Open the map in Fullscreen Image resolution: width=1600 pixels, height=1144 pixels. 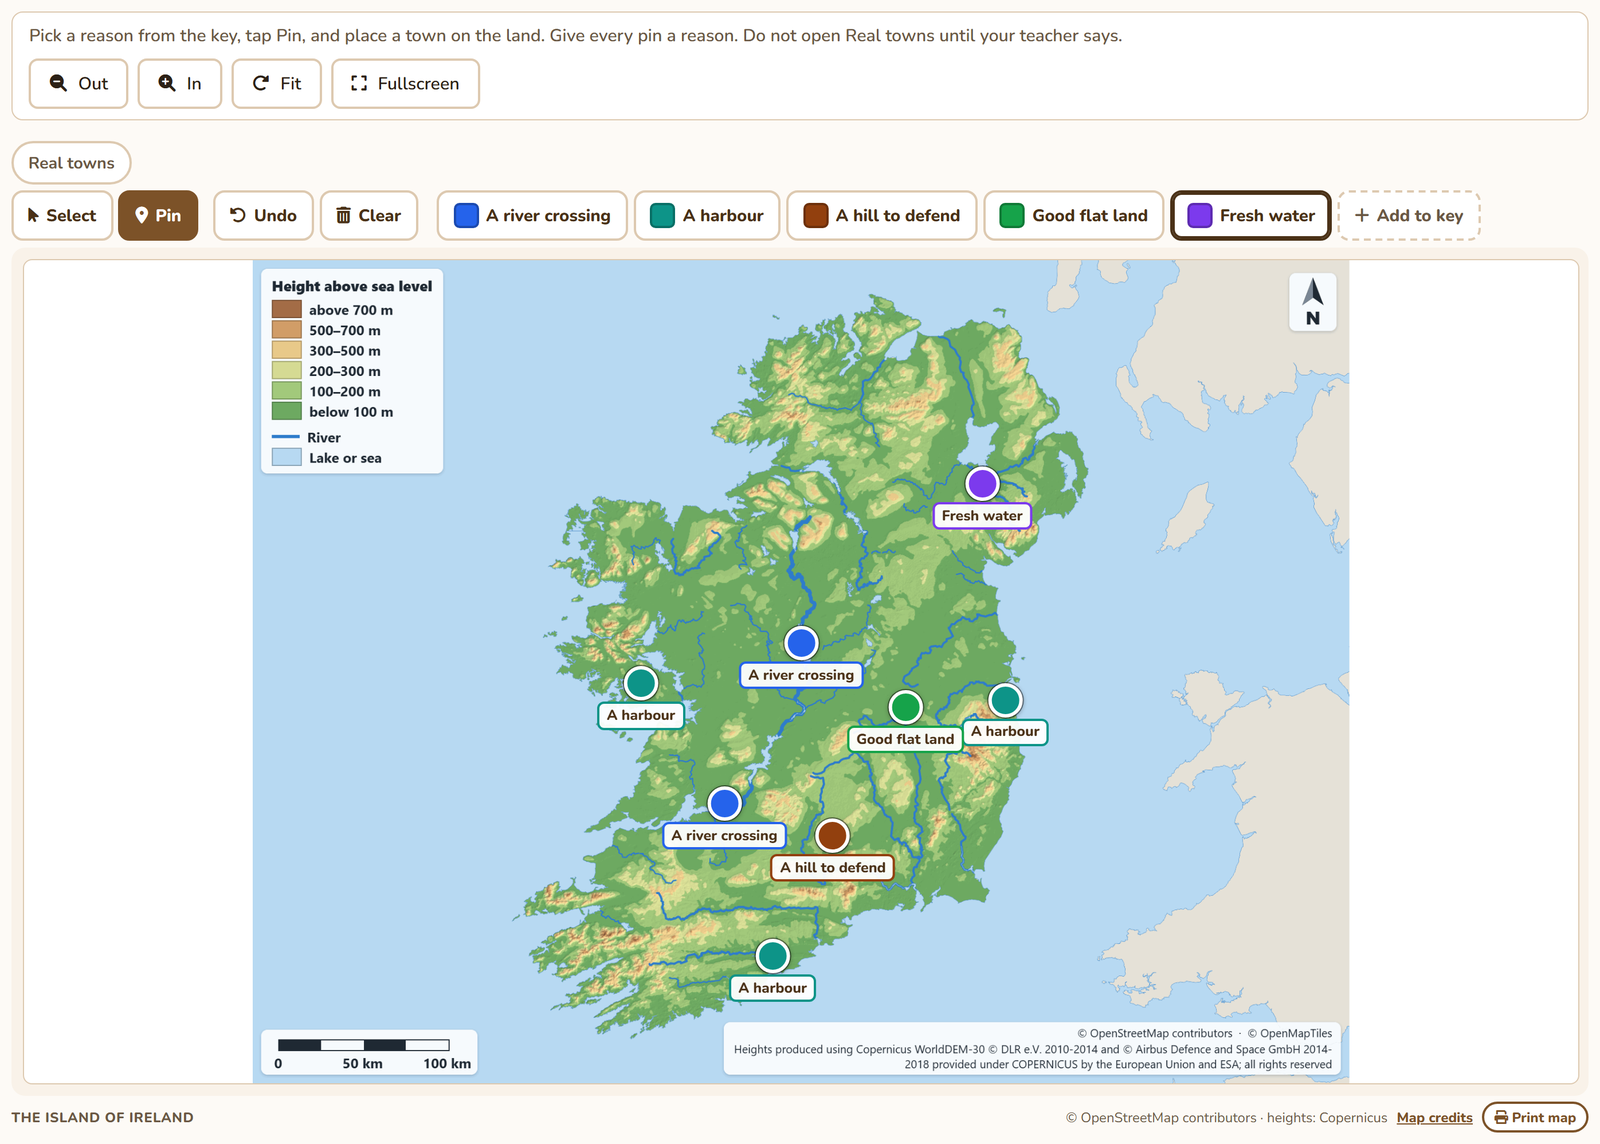pyautogui.click(x=405, y=83)
